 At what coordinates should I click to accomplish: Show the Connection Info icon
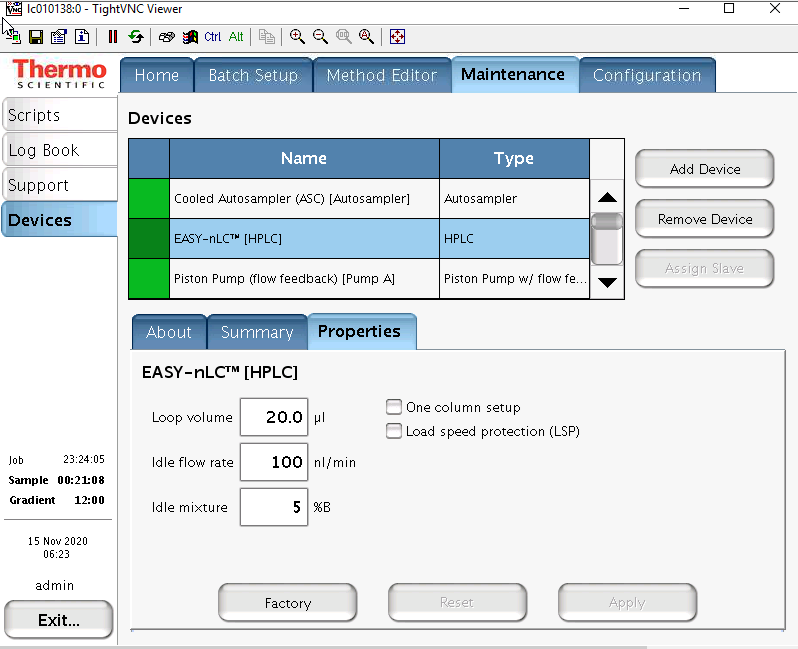click(82, 37)
